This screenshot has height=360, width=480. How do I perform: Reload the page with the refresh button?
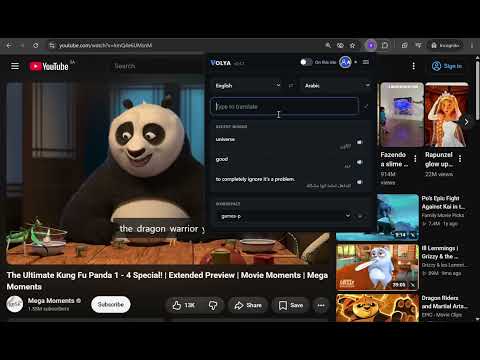36,45
